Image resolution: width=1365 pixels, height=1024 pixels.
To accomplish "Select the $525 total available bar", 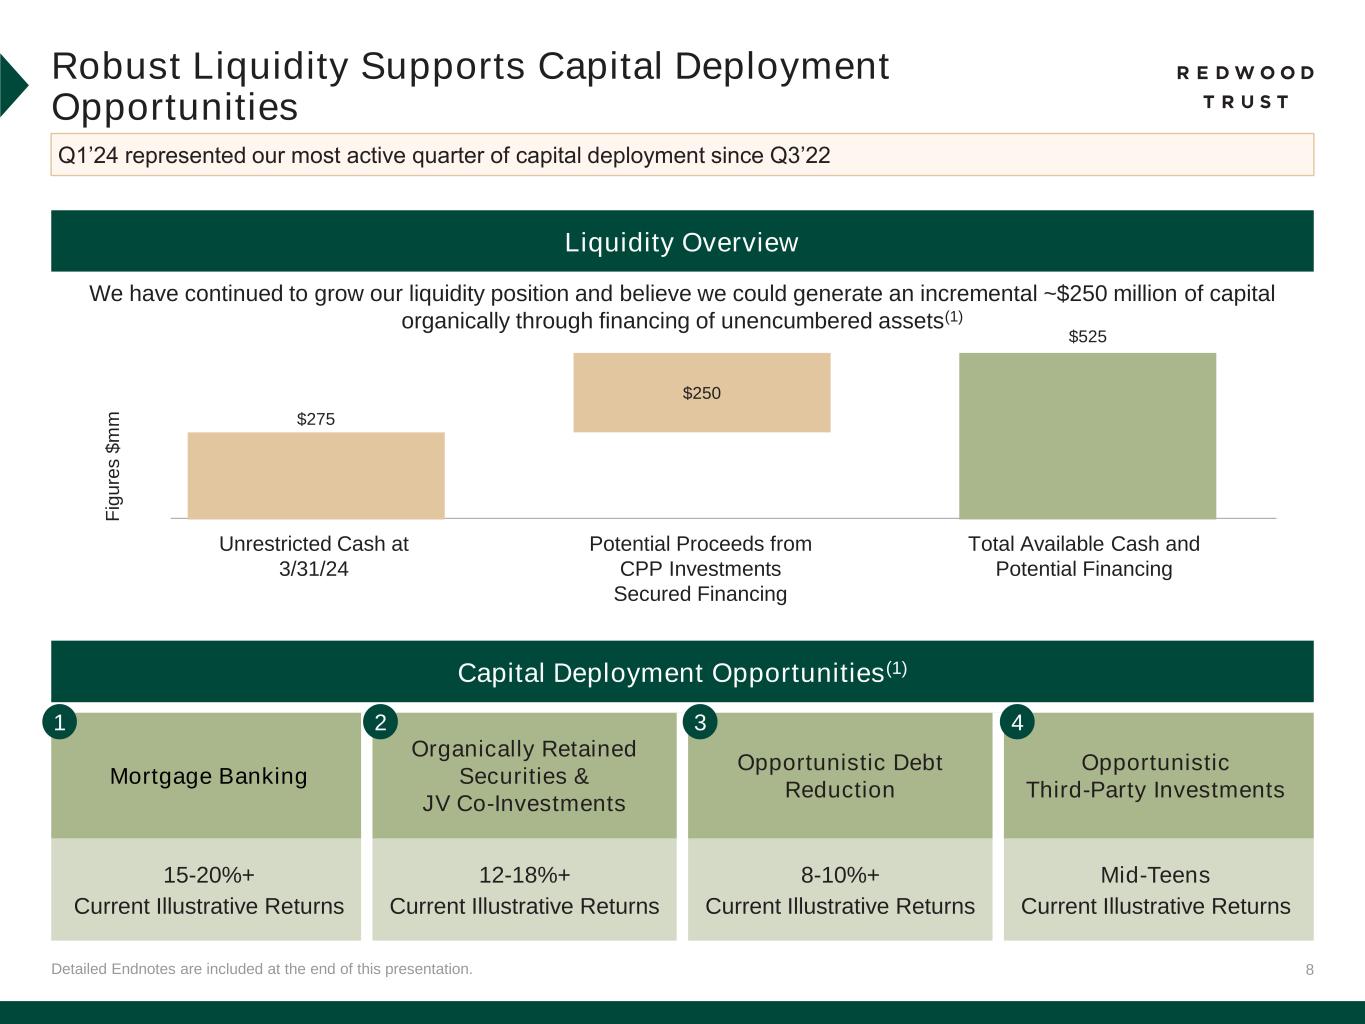I will coord(1087,435).
